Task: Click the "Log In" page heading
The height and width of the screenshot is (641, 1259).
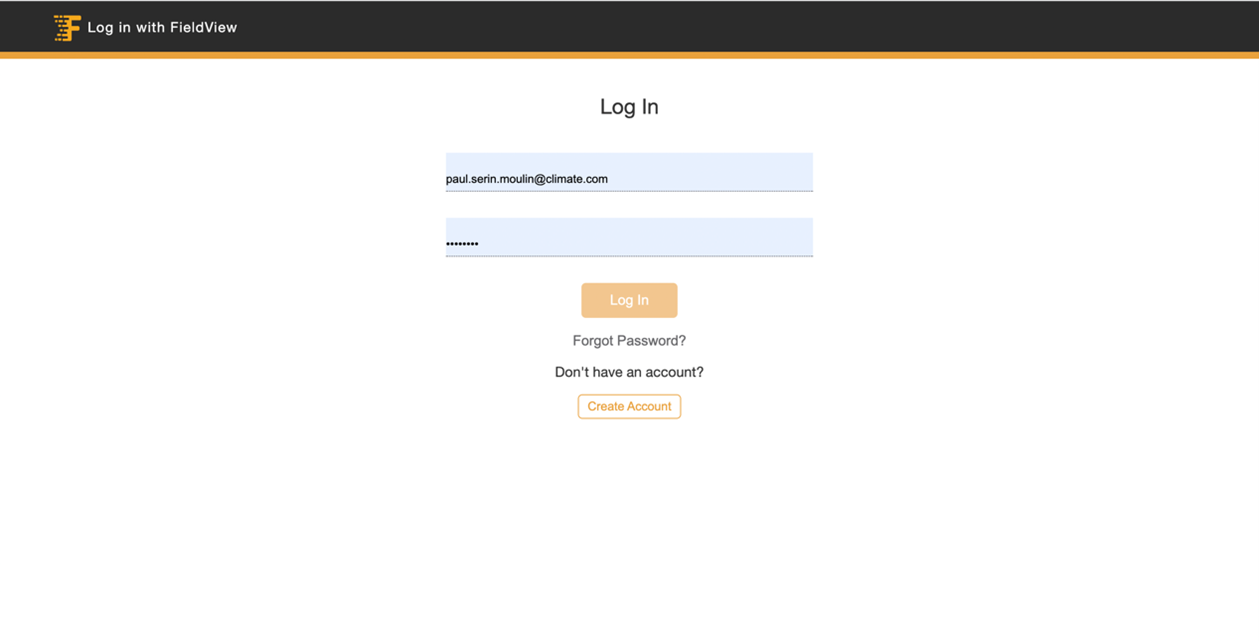Action: pyautogui.click(x=629, y=107)
